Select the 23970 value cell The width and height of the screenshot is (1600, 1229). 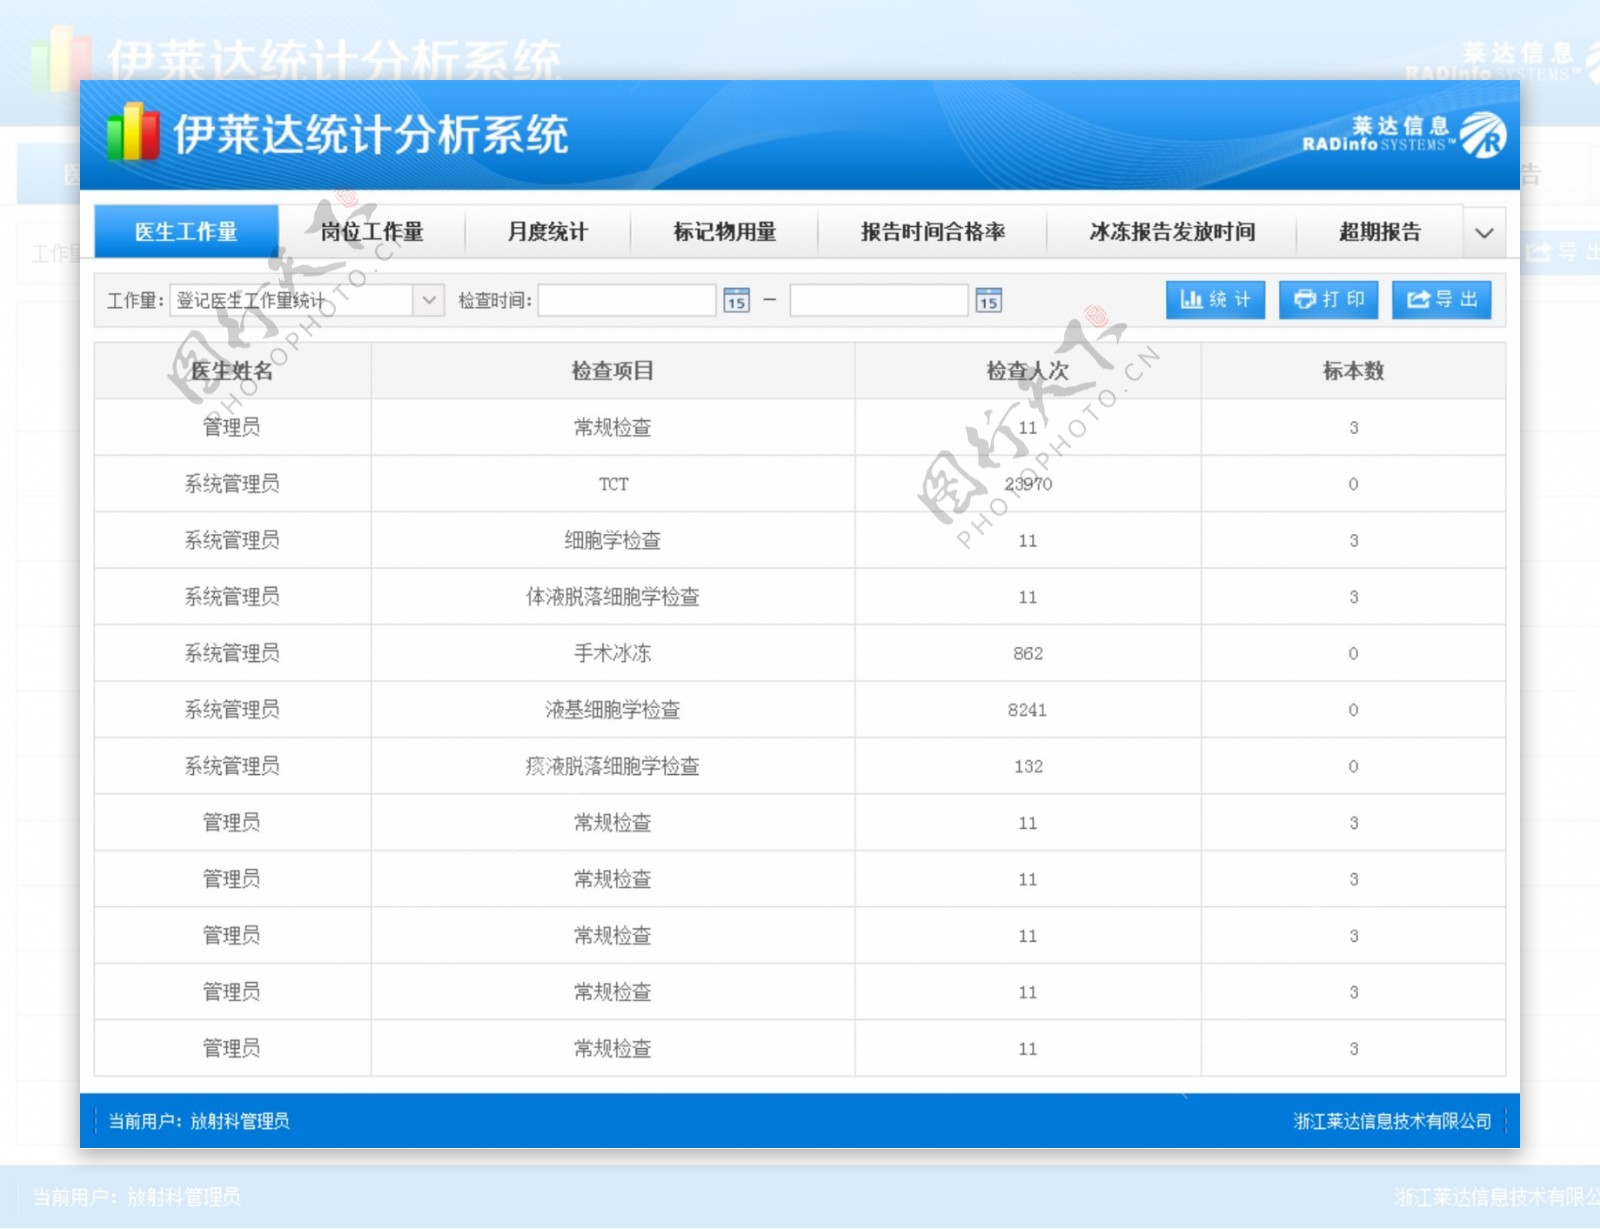(x=1028, y=484)
